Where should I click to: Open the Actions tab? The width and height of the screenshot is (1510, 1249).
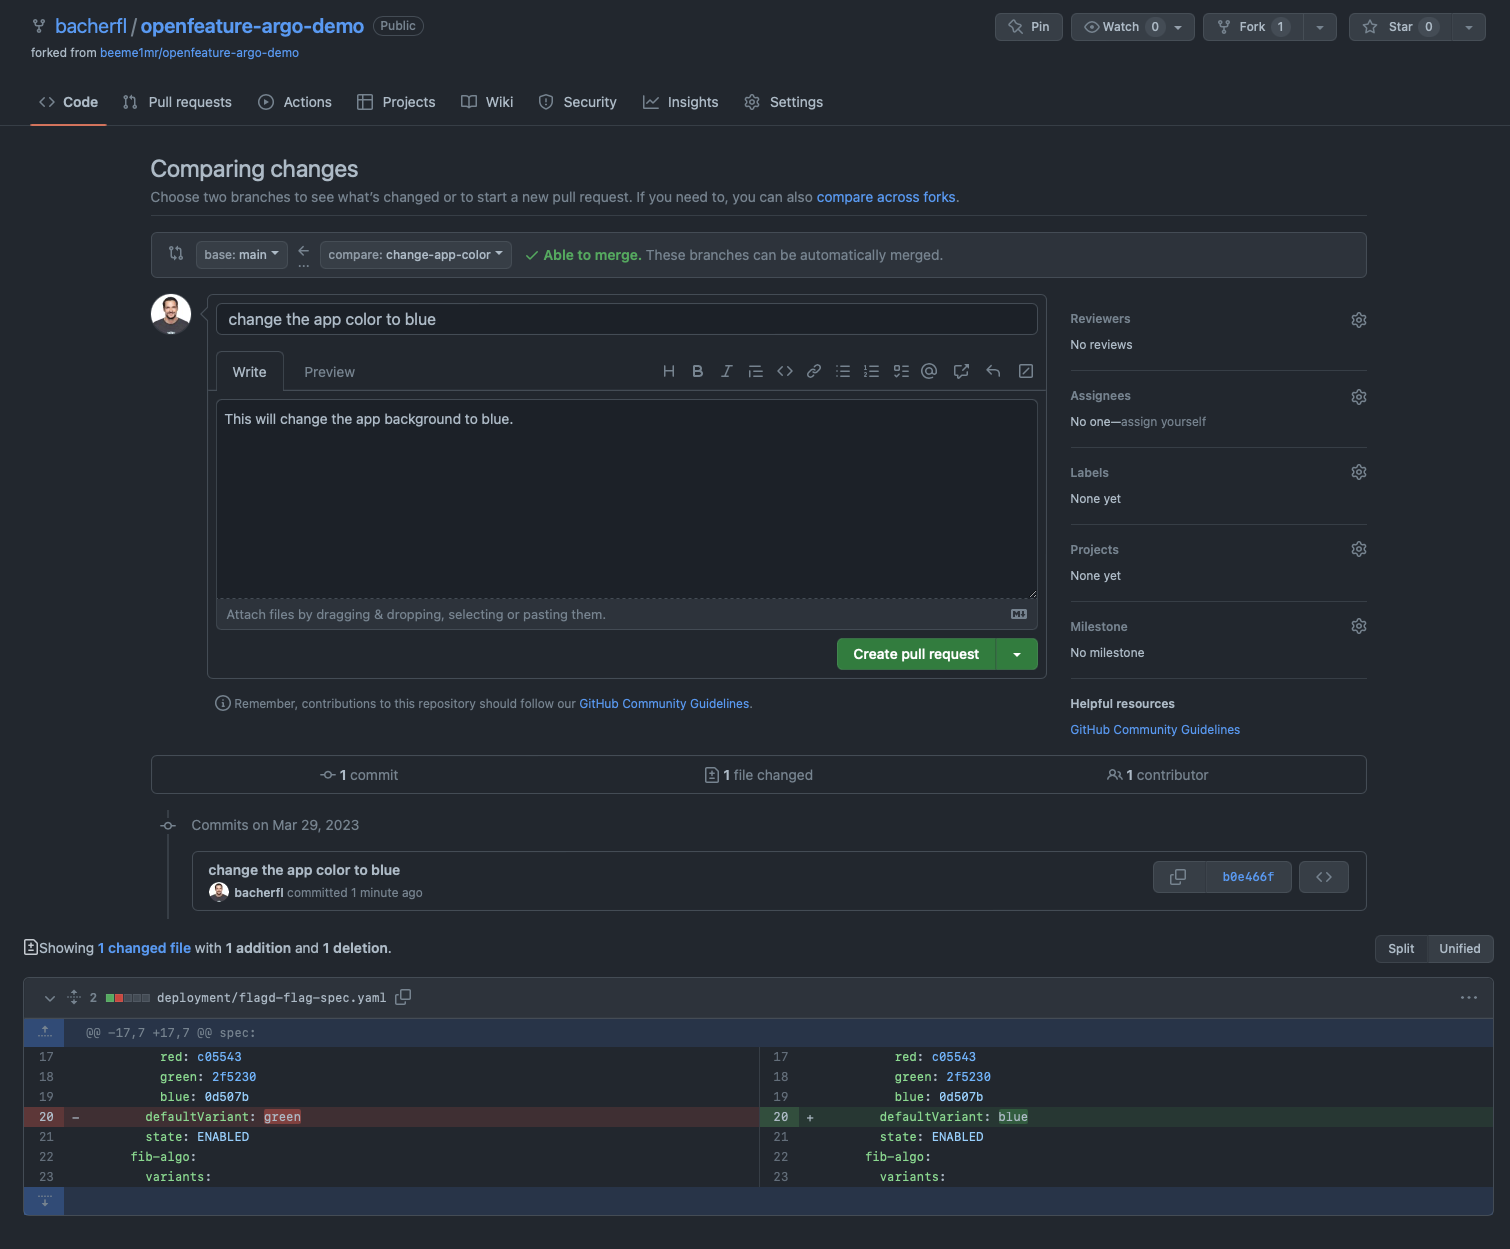[295, 102]
